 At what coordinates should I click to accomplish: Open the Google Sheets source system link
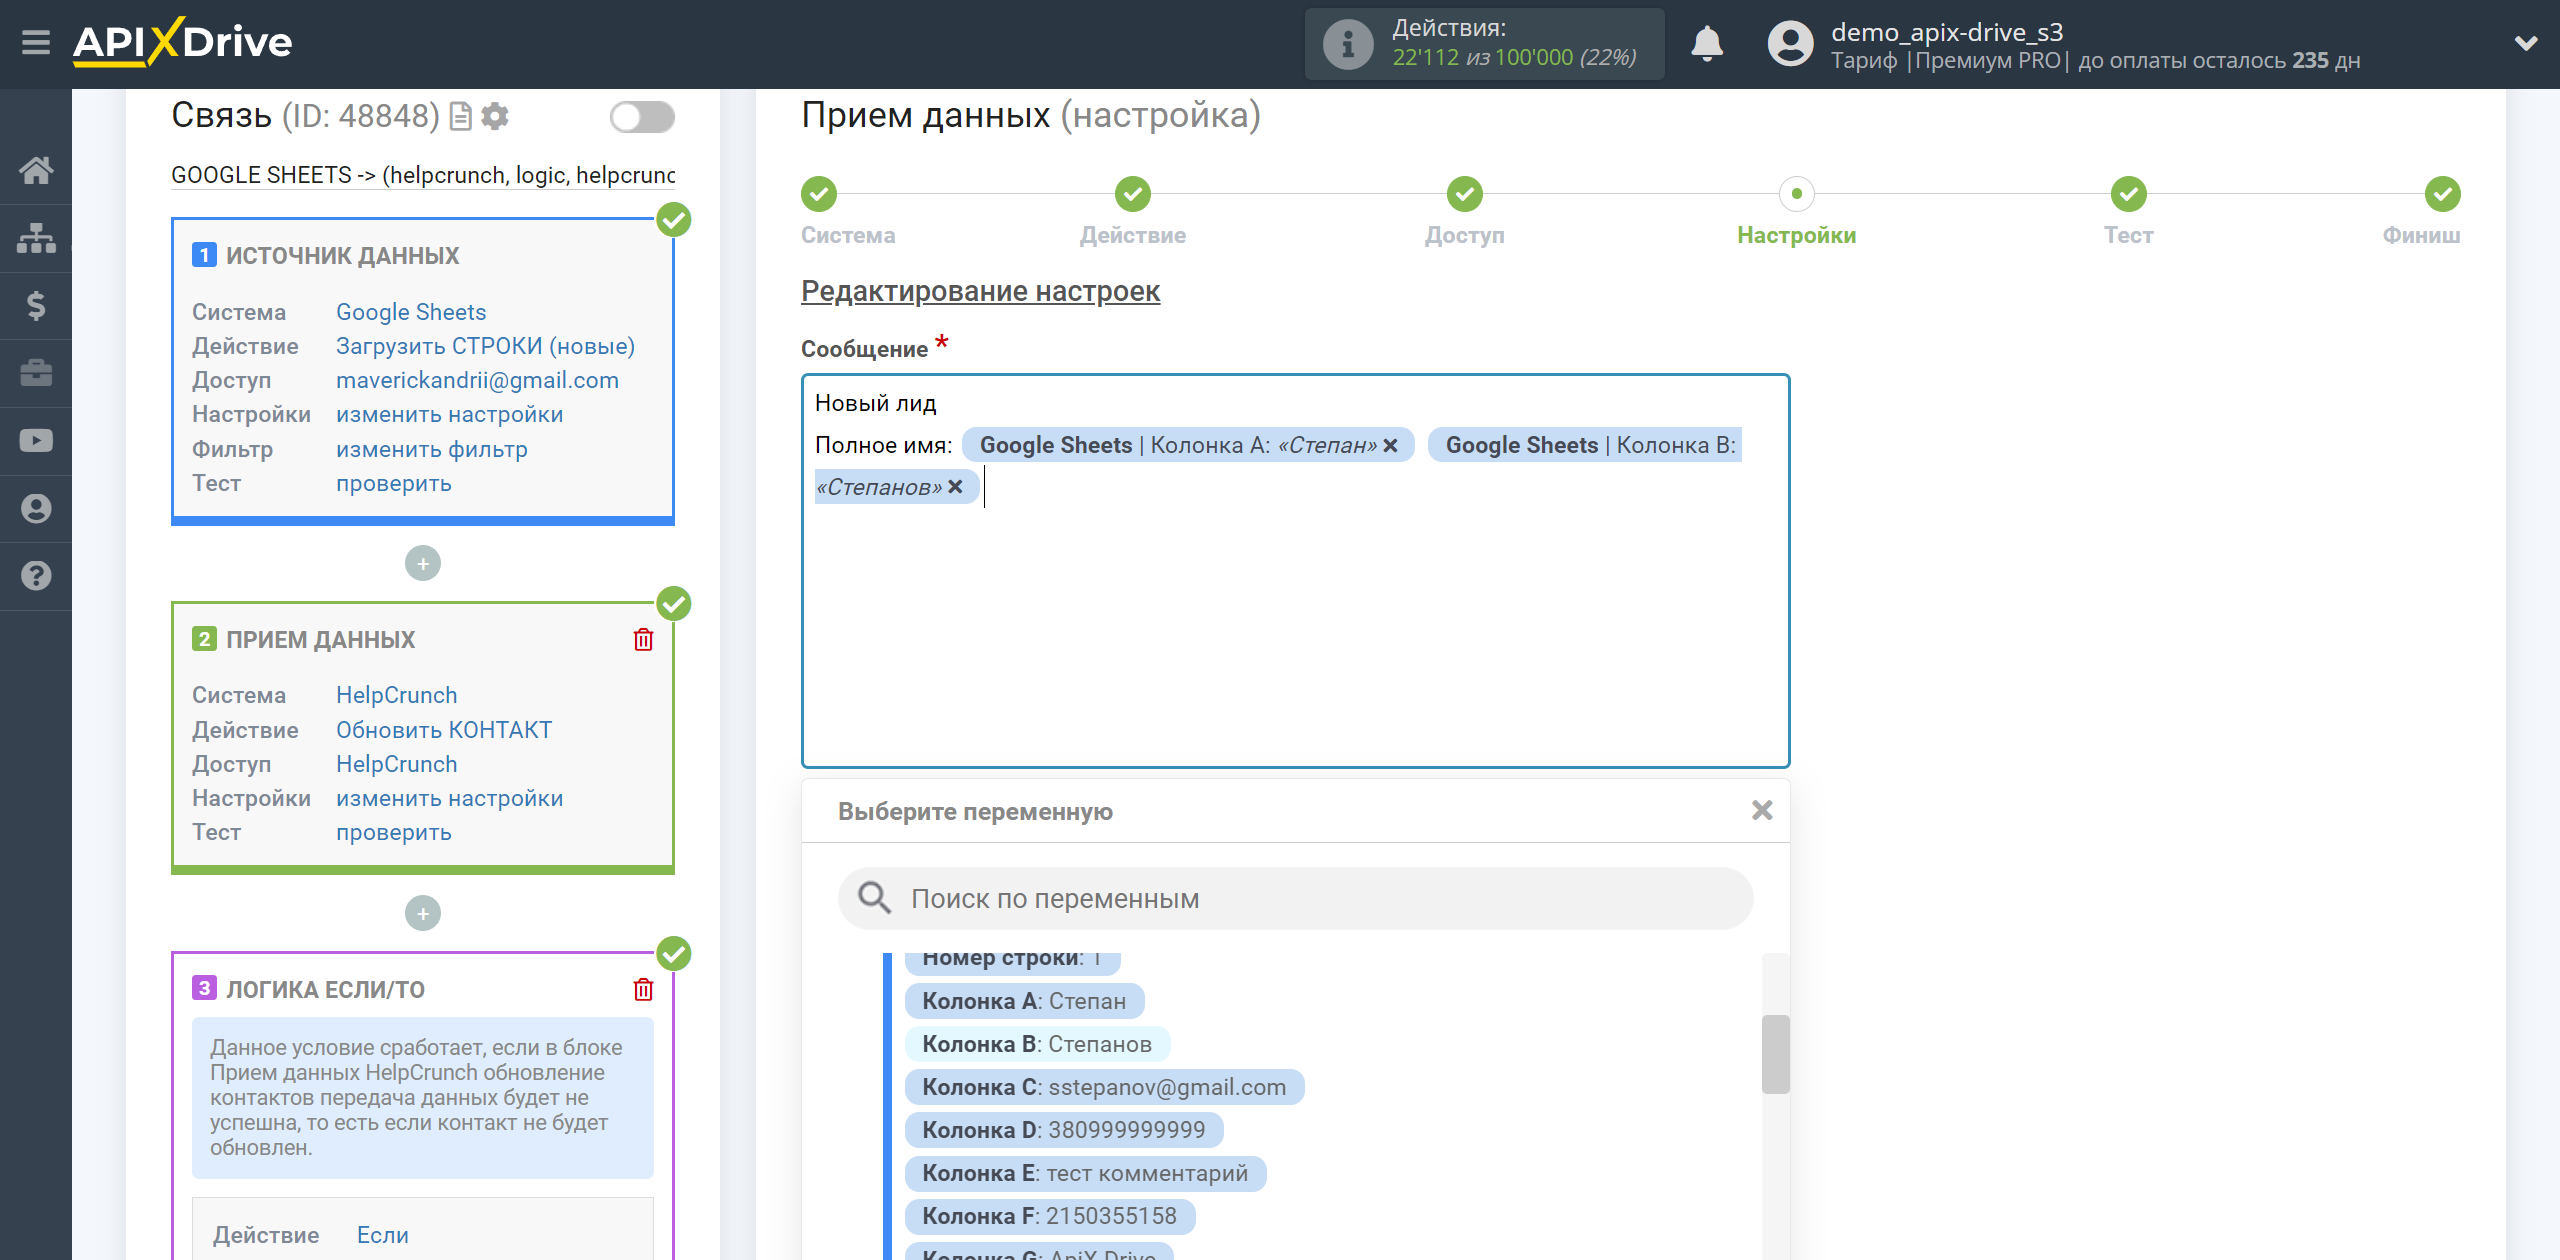tap(411, 312)
